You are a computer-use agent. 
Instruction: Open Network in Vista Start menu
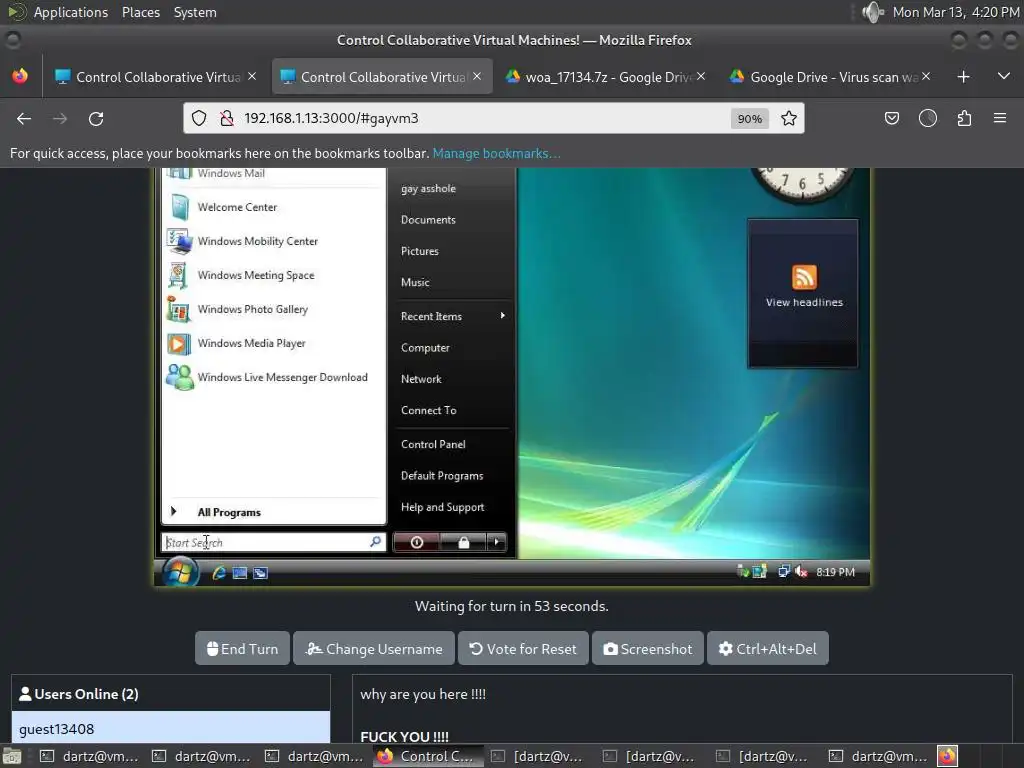click(x=421, y=379)
